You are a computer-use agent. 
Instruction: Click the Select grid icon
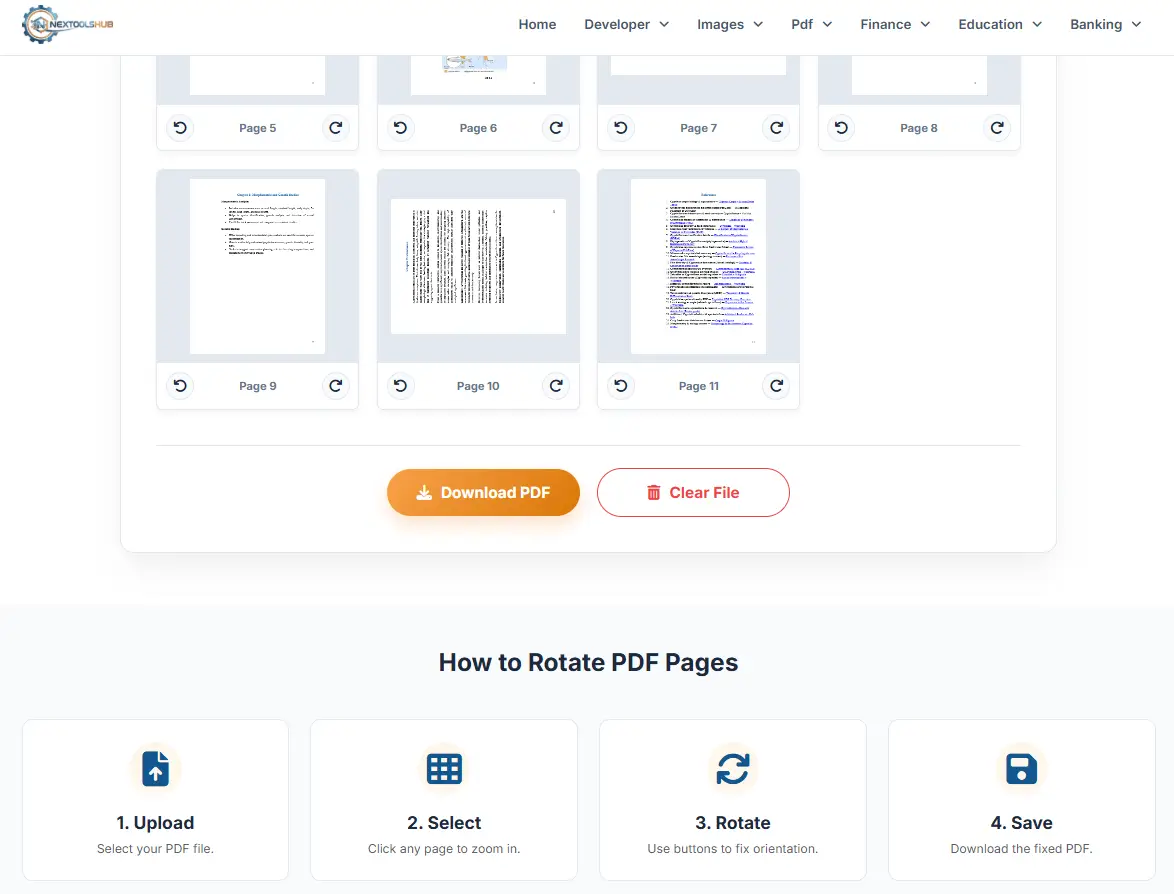pyautogui.click(x=444, y=768)
